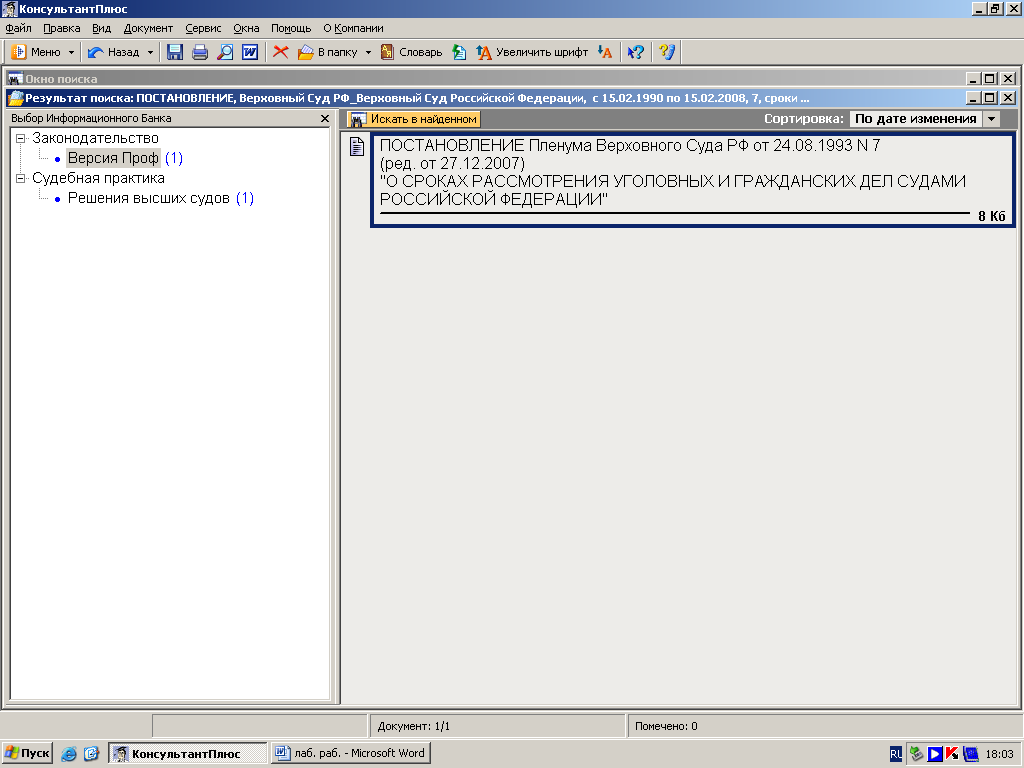Click the second quick launch icon
Screen dimensions: 1024x768
91,754
